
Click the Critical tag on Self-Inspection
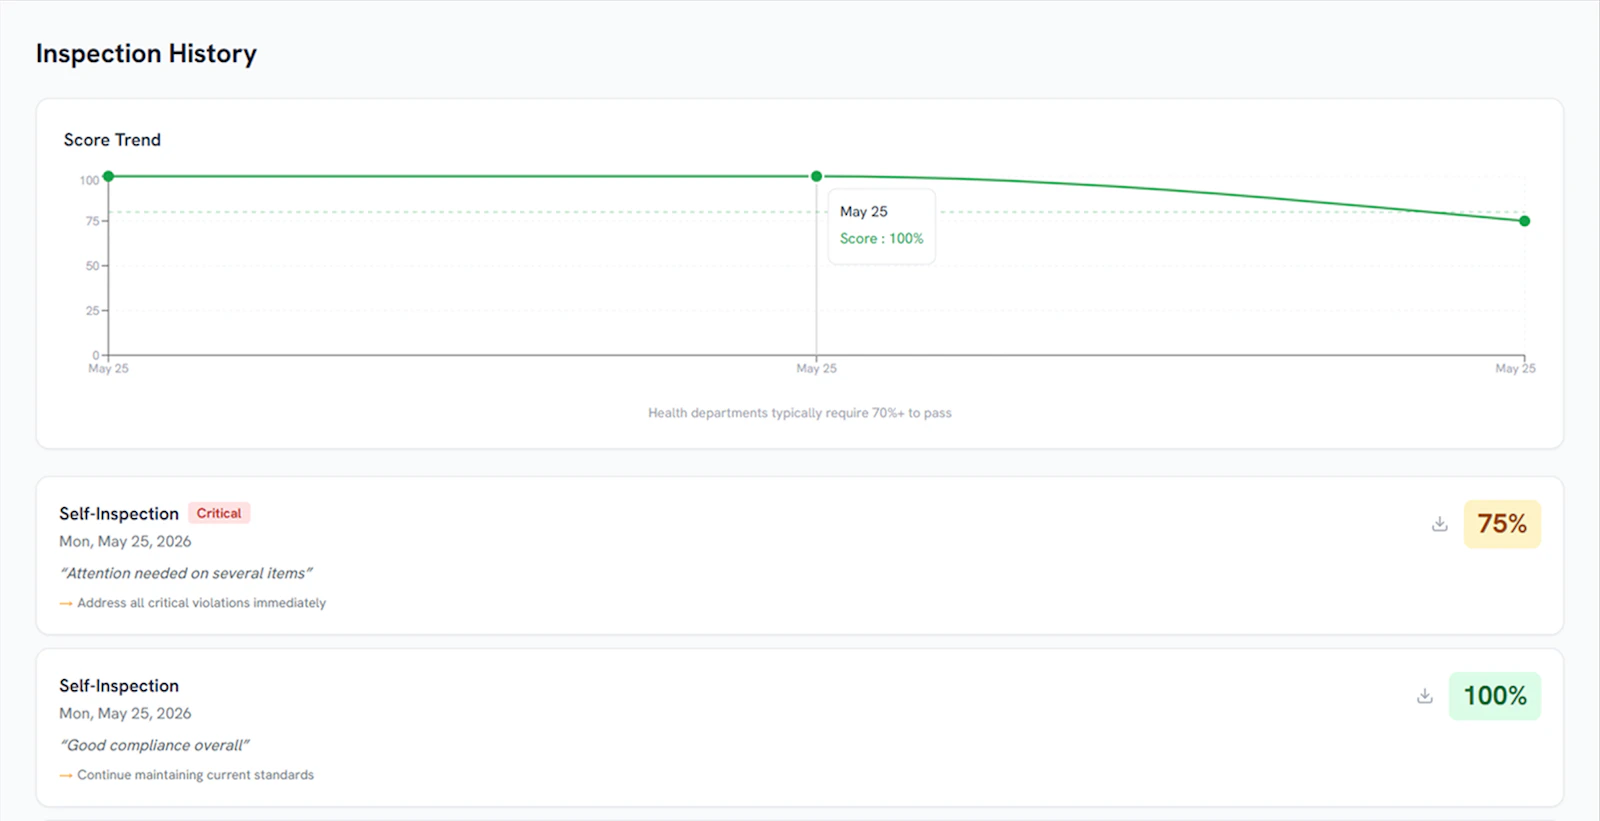[219, 513]
